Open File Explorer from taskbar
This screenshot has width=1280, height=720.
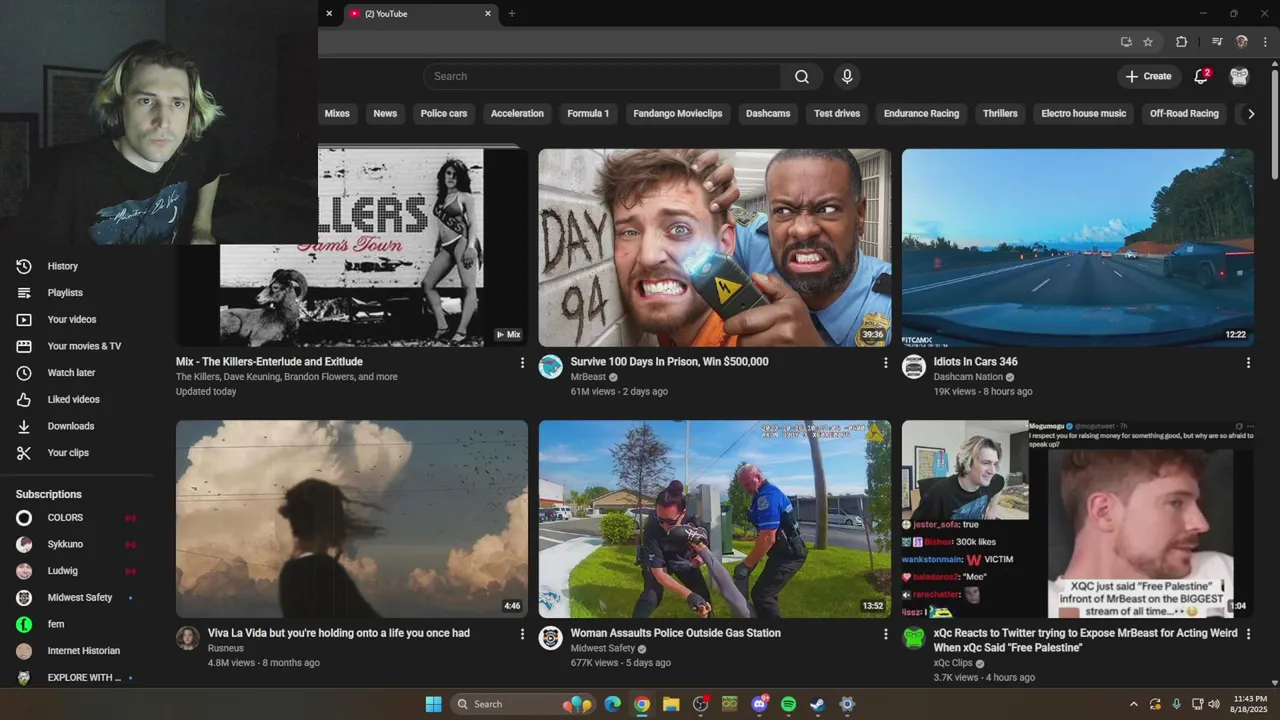pyautogui.click(x=671, y=704)
